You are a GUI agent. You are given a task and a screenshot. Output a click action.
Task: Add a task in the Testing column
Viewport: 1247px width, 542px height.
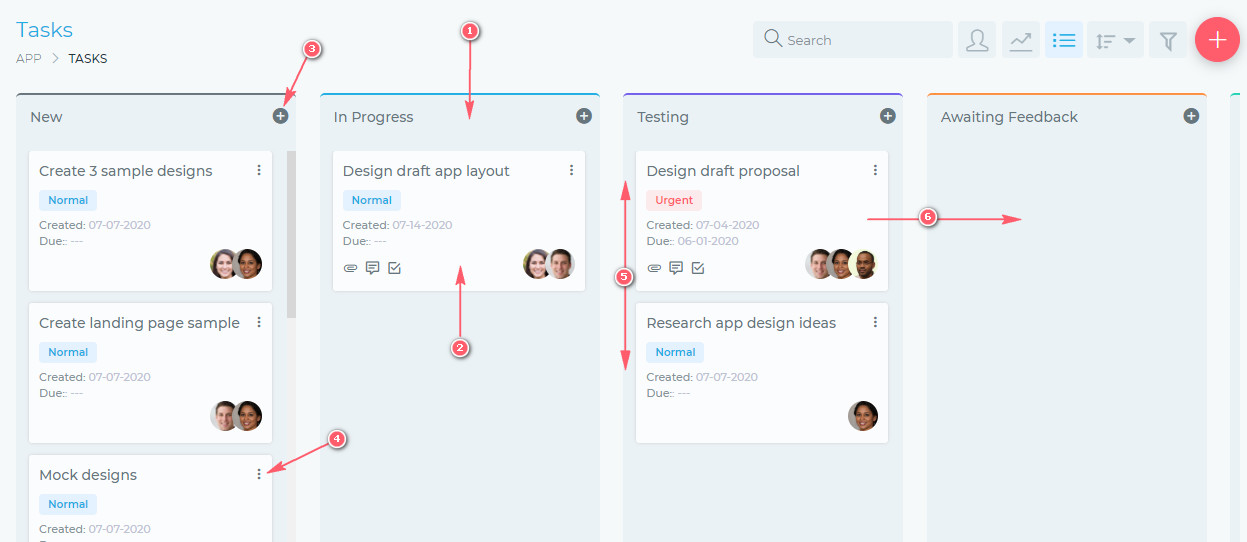point(887,116)
